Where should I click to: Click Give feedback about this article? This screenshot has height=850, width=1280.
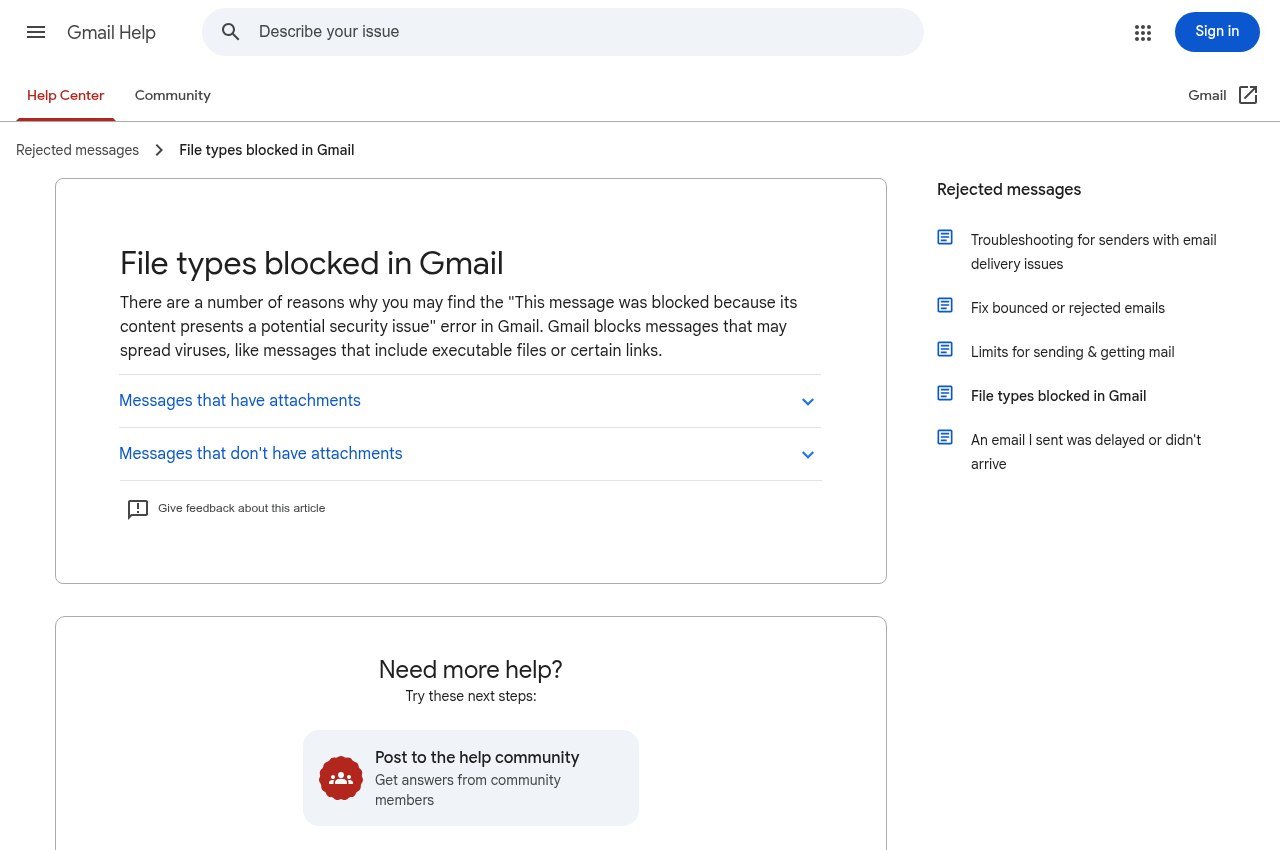coord(241,508)
